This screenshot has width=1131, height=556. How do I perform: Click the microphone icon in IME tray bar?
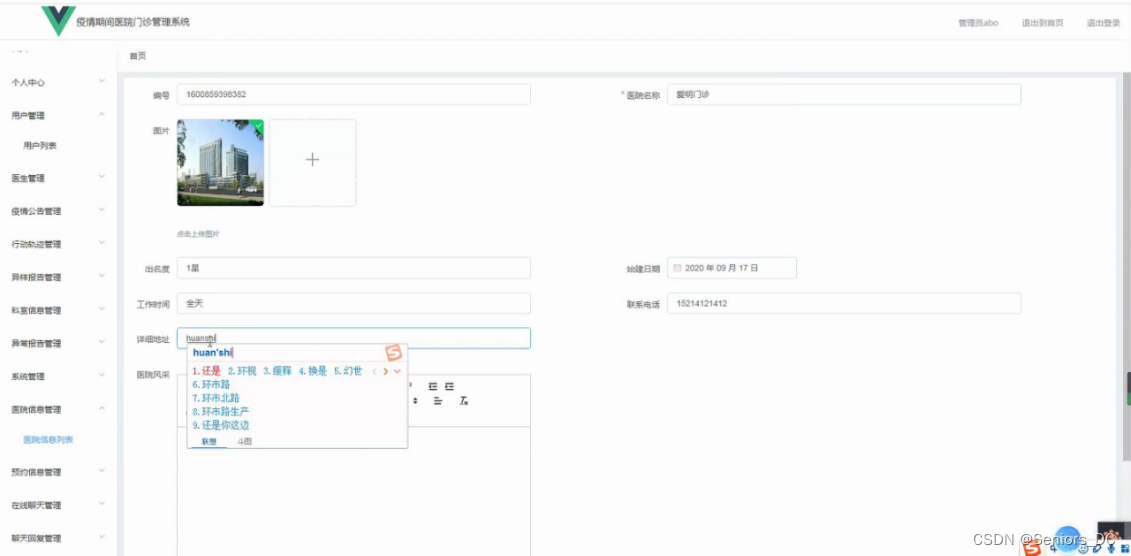tap(1112, 550)
